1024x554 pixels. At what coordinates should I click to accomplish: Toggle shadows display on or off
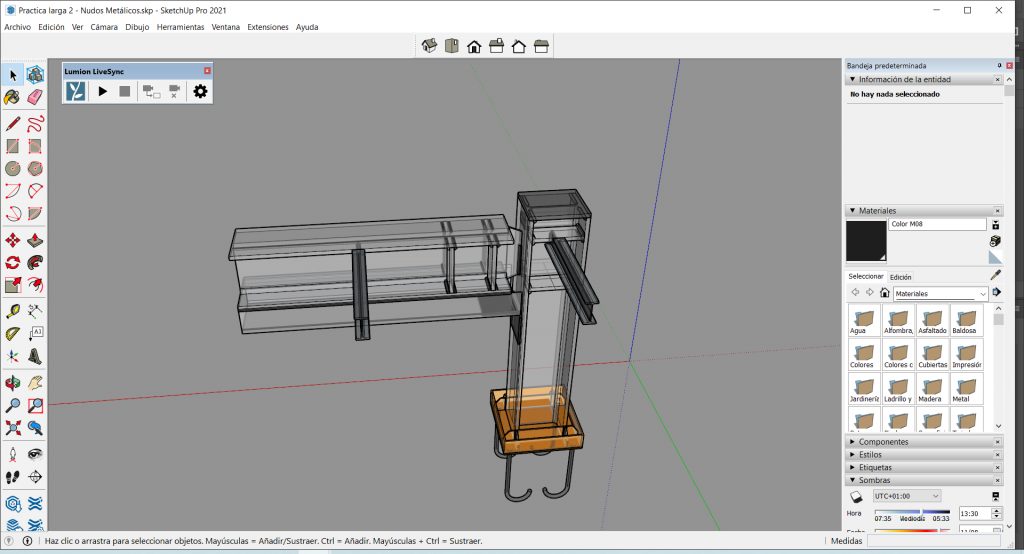(x=856, y=496)
